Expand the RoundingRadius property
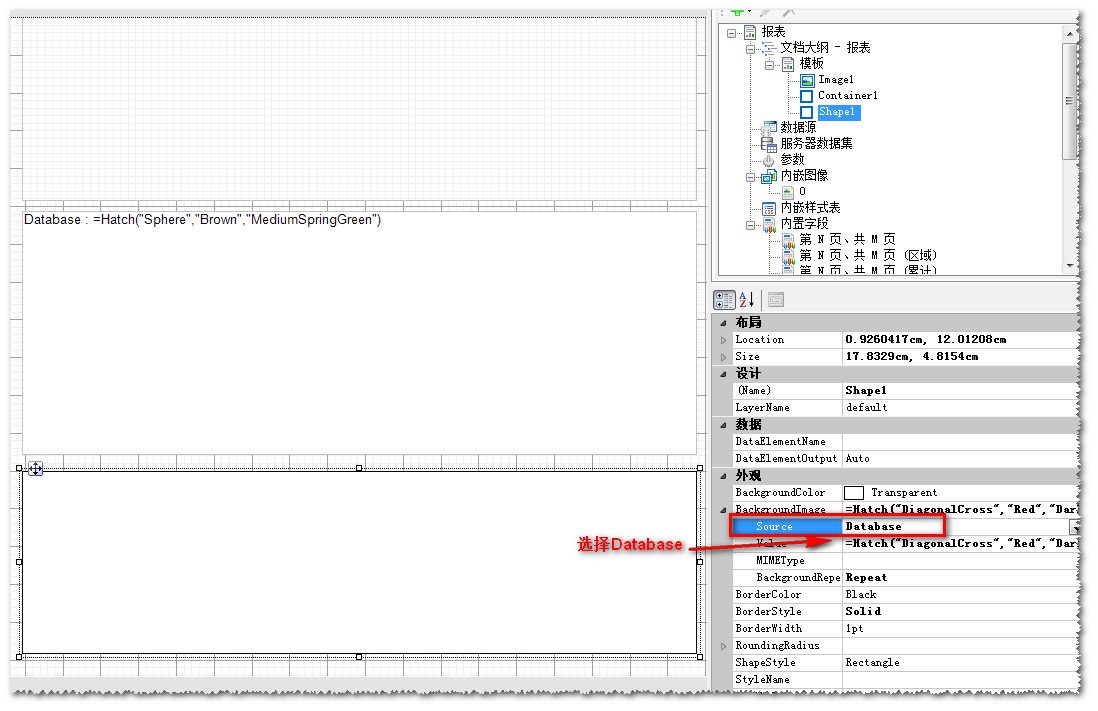The image size is (1098, 711). coord(723,646)
